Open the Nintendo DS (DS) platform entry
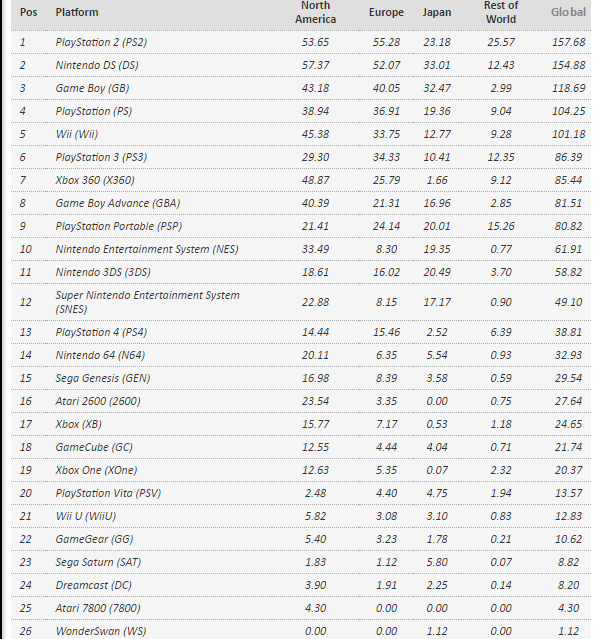Viewport: 600px width, 639px height. click(97, 65)
